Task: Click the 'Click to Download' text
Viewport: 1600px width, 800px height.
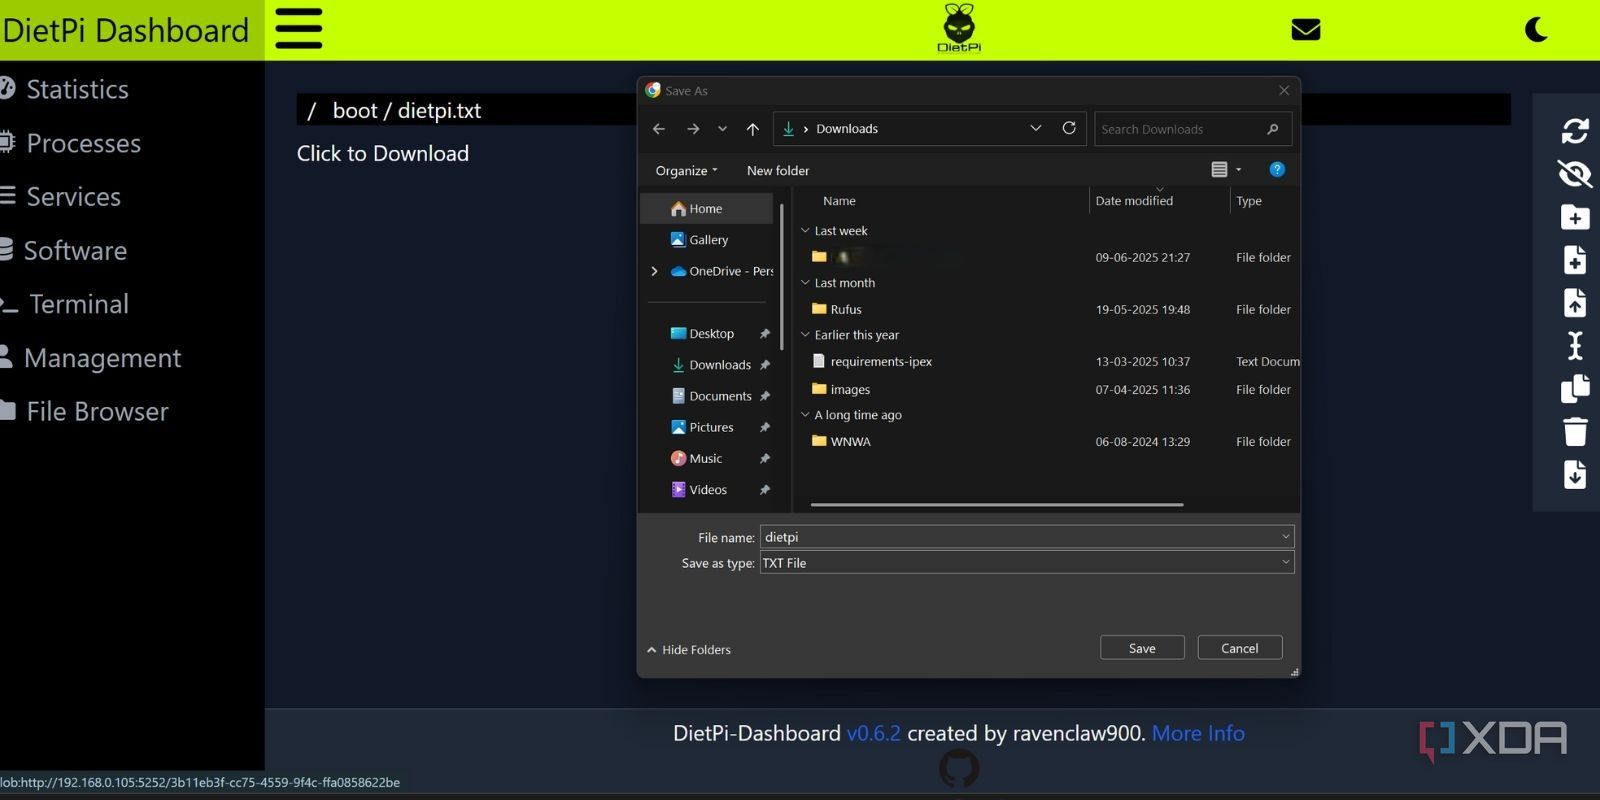Action: pyautogui.click(x=383, y=153)
